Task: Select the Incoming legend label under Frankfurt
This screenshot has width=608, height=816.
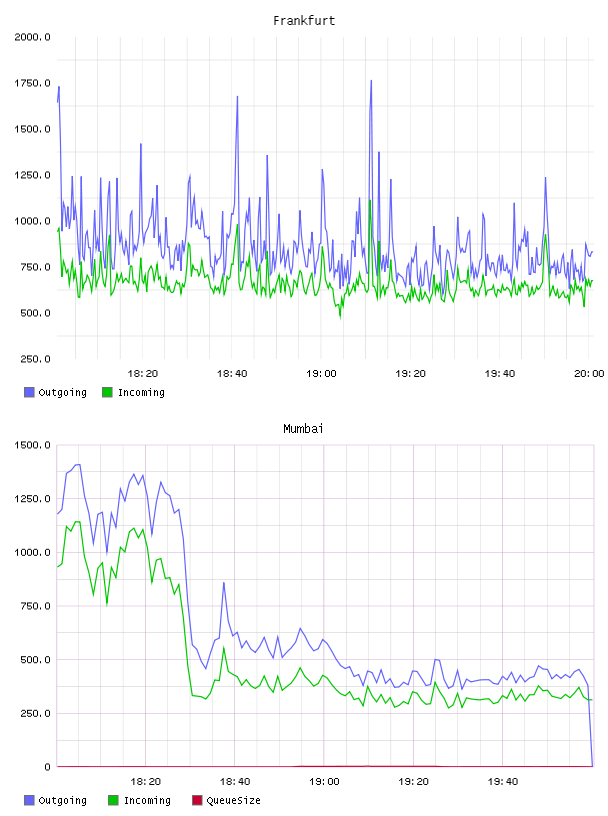Action: pos(141,393)
